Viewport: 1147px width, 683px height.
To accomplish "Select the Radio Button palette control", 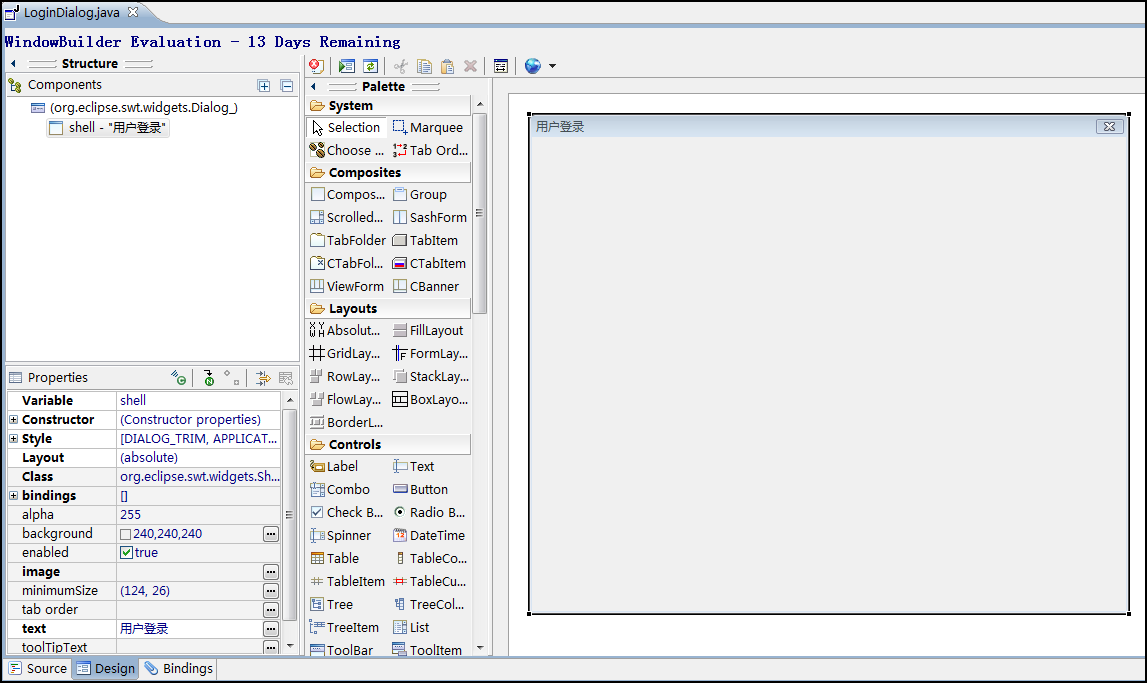I will pos(427,512).
